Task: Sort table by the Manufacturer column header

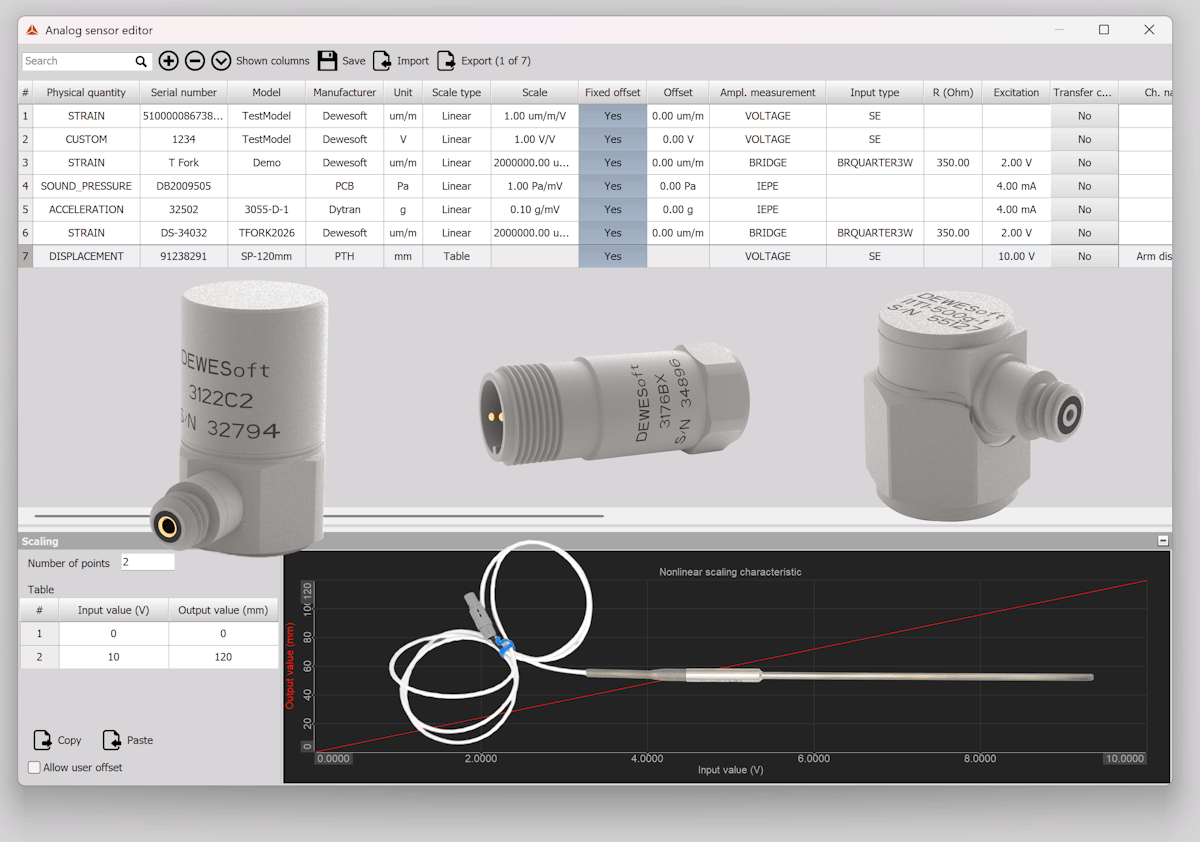Action: tap(344, 92)
